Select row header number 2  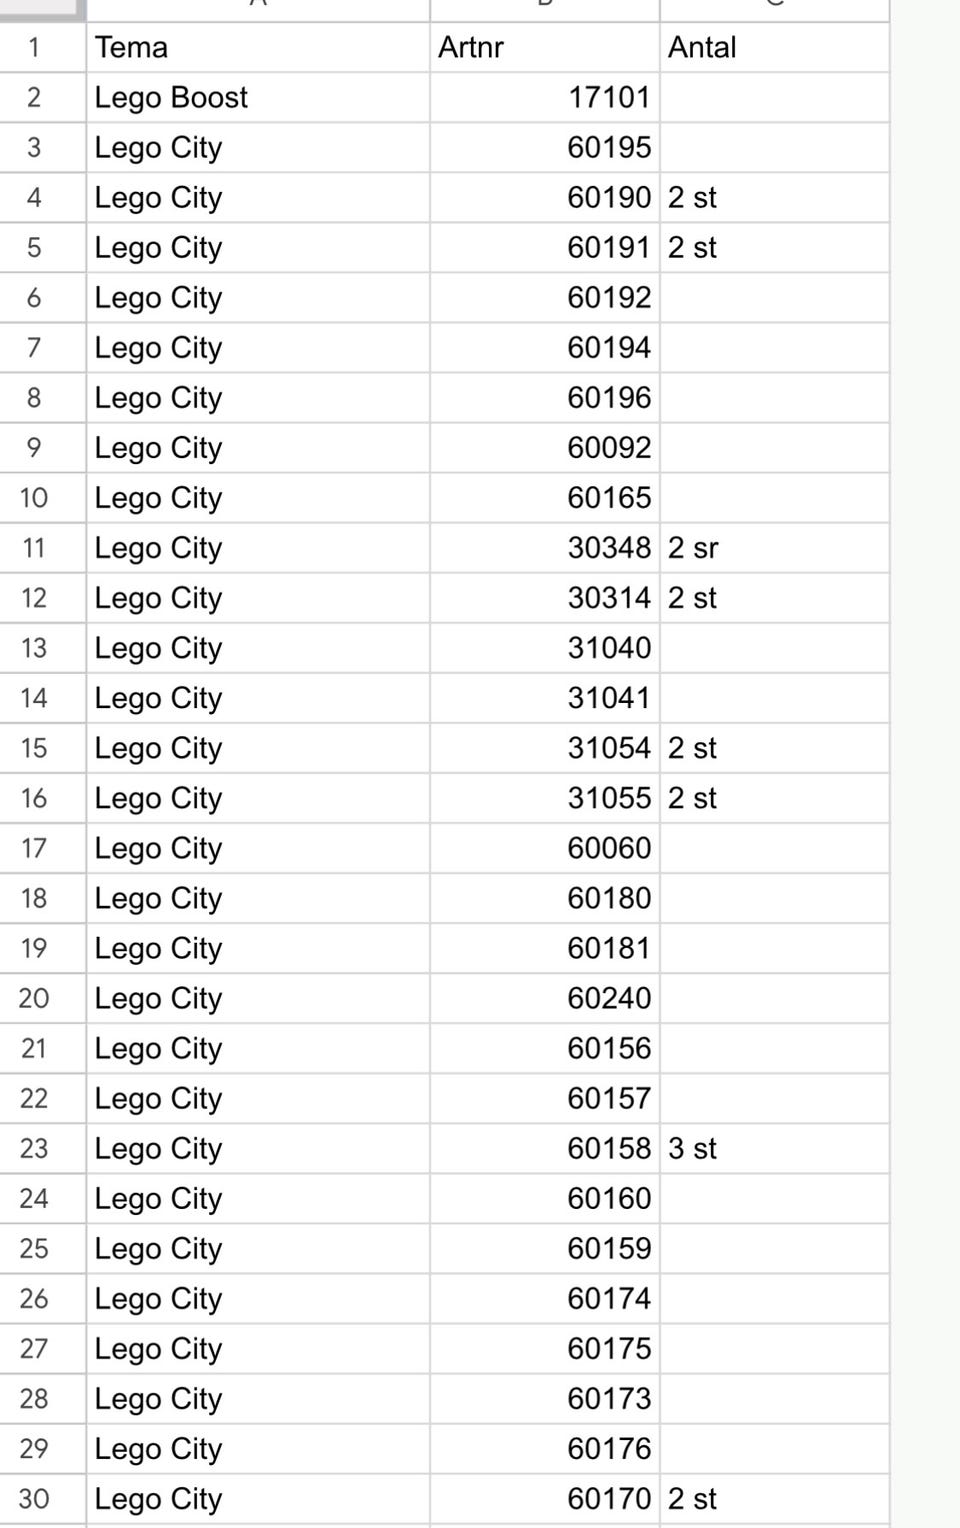pos(34,97)
